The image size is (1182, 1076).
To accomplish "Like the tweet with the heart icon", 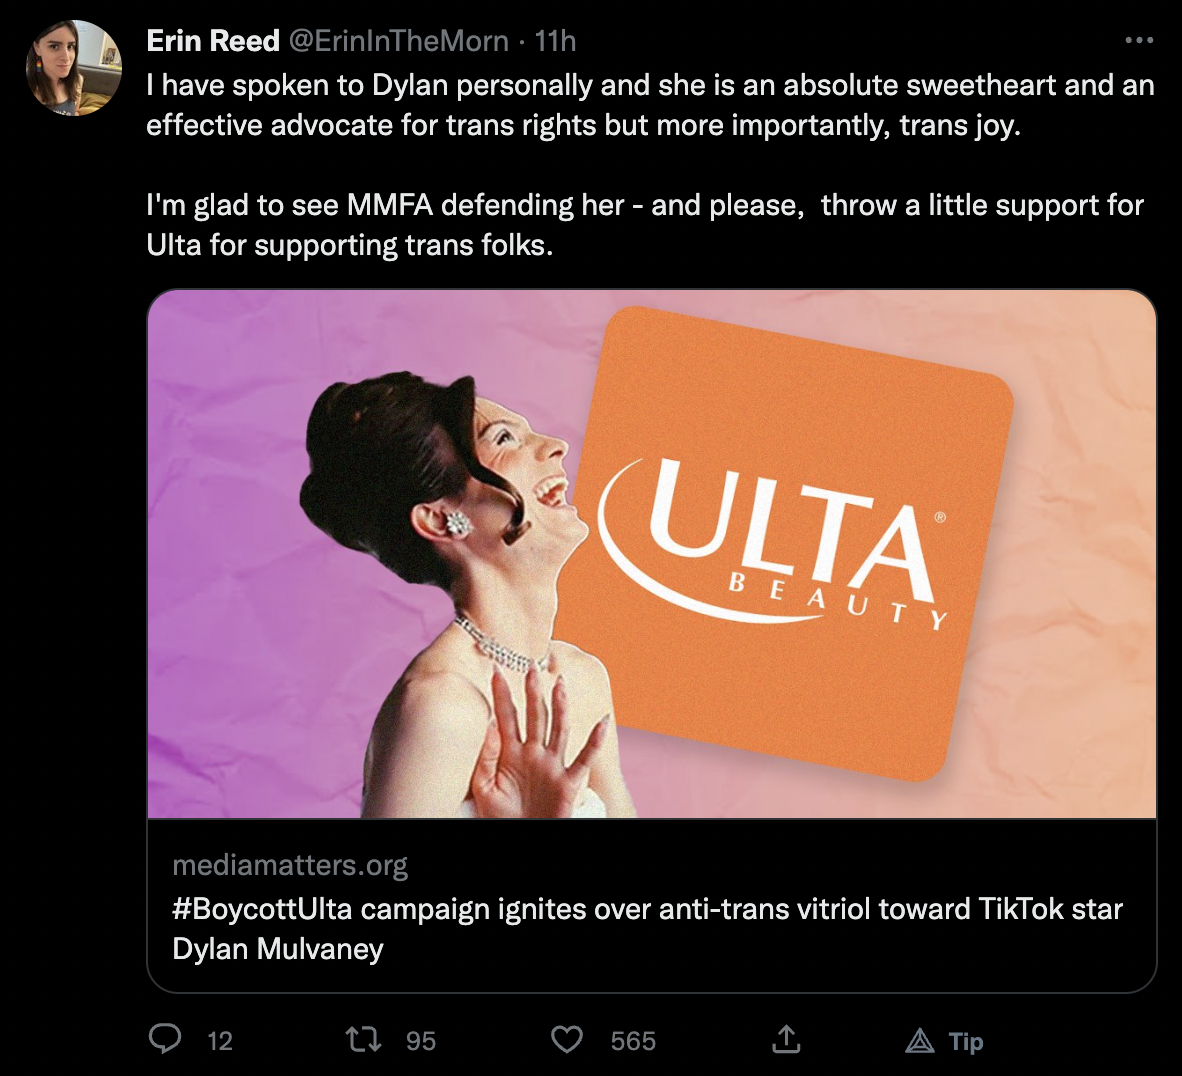I will 567,1040.
